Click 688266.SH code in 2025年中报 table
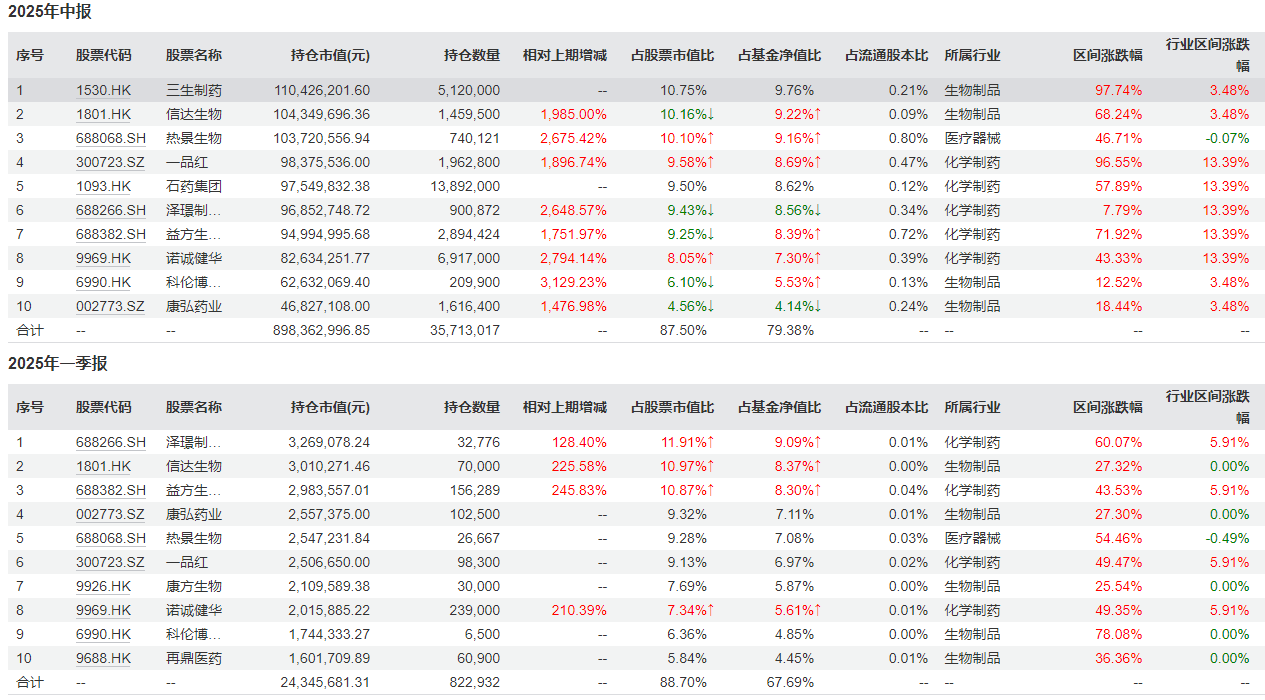1265x700 pixels. (x=111, y=210)
